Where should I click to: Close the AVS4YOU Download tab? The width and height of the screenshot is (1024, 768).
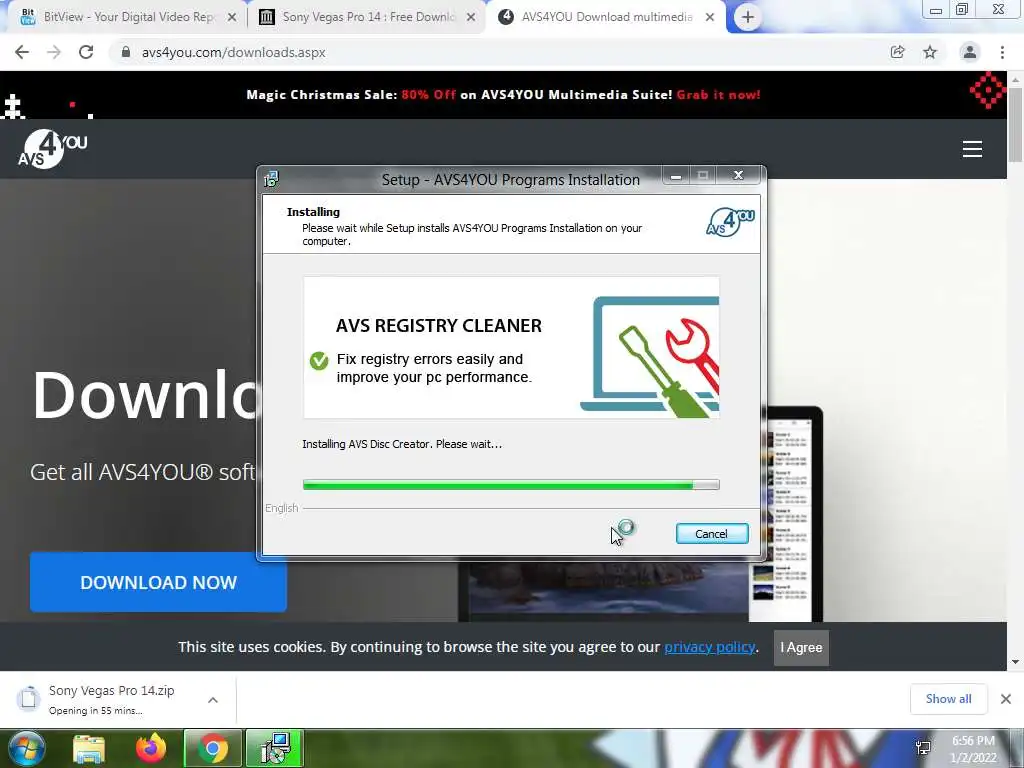pyautogui.click(x=710, y=18)
